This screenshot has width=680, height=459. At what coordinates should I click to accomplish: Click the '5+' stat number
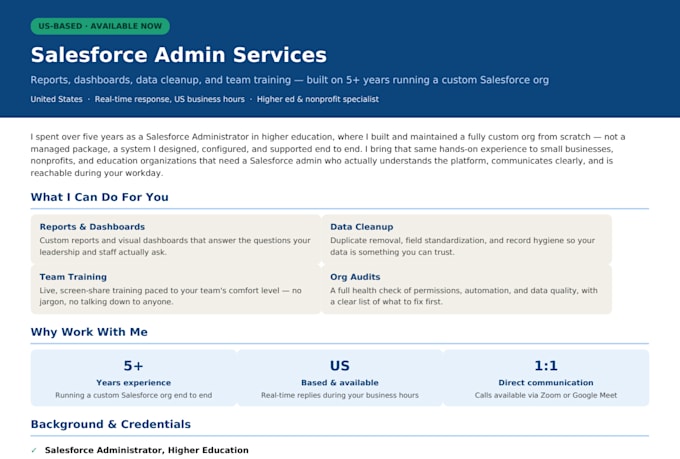134,366
